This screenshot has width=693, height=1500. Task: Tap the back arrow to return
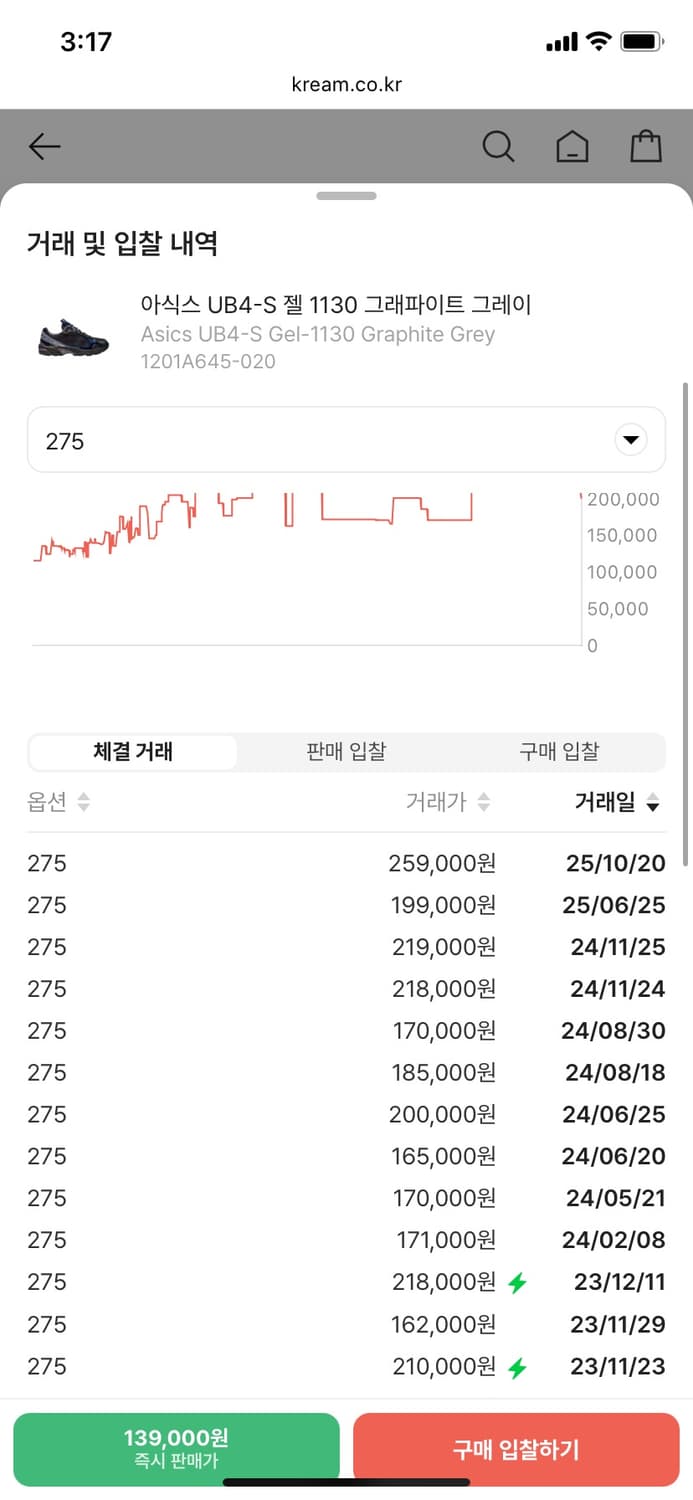44,146
